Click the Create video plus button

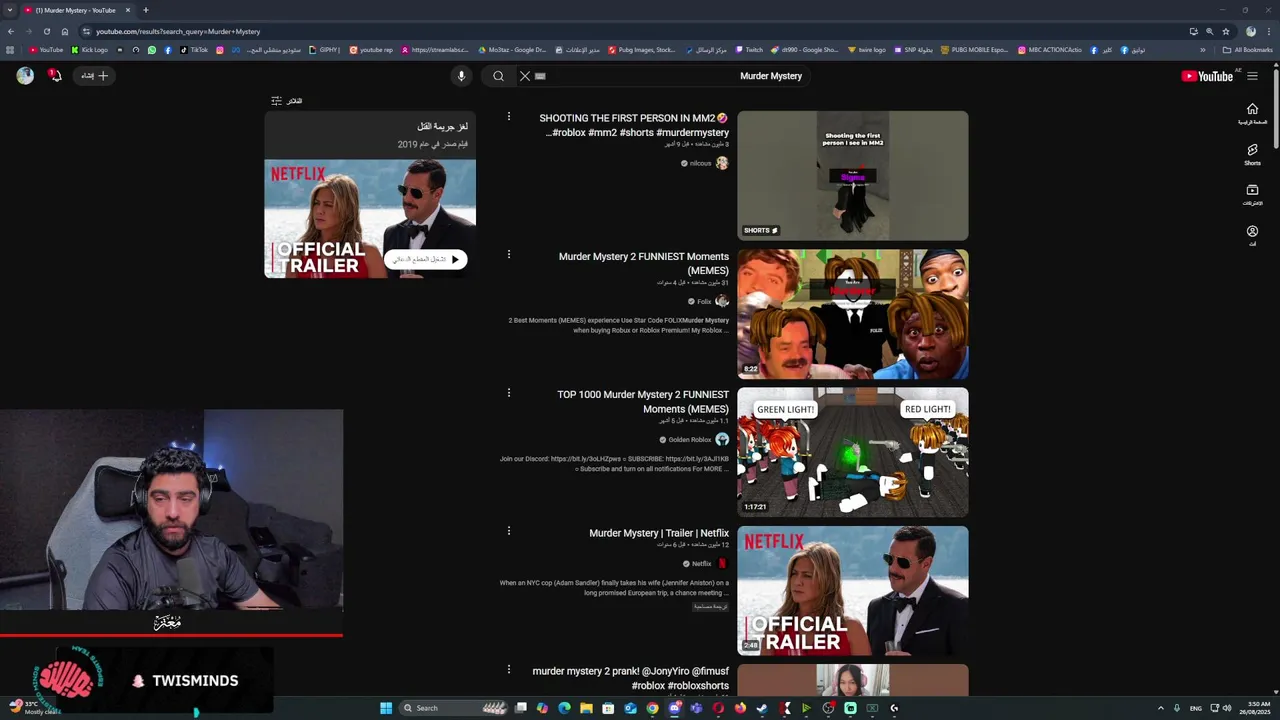95,76
